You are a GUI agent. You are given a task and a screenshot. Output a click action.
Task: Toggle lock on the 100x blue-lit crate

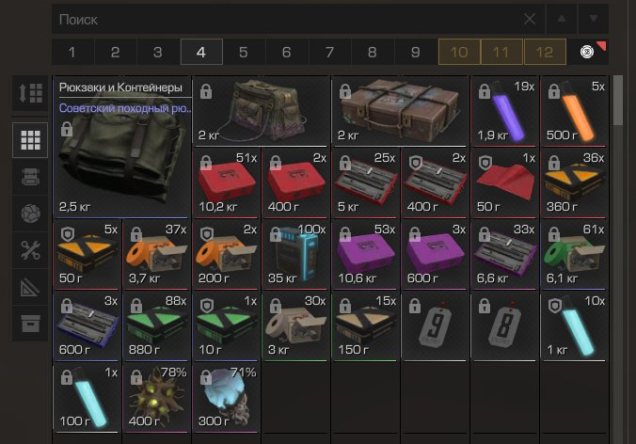point(275,234)
